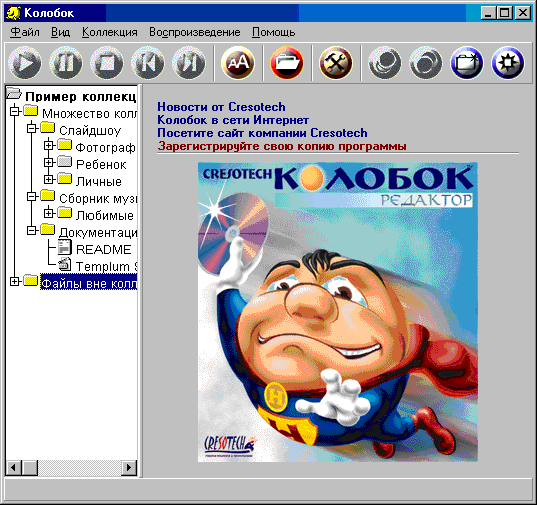Stop playback with the Stop button

[x=107, y=63]
